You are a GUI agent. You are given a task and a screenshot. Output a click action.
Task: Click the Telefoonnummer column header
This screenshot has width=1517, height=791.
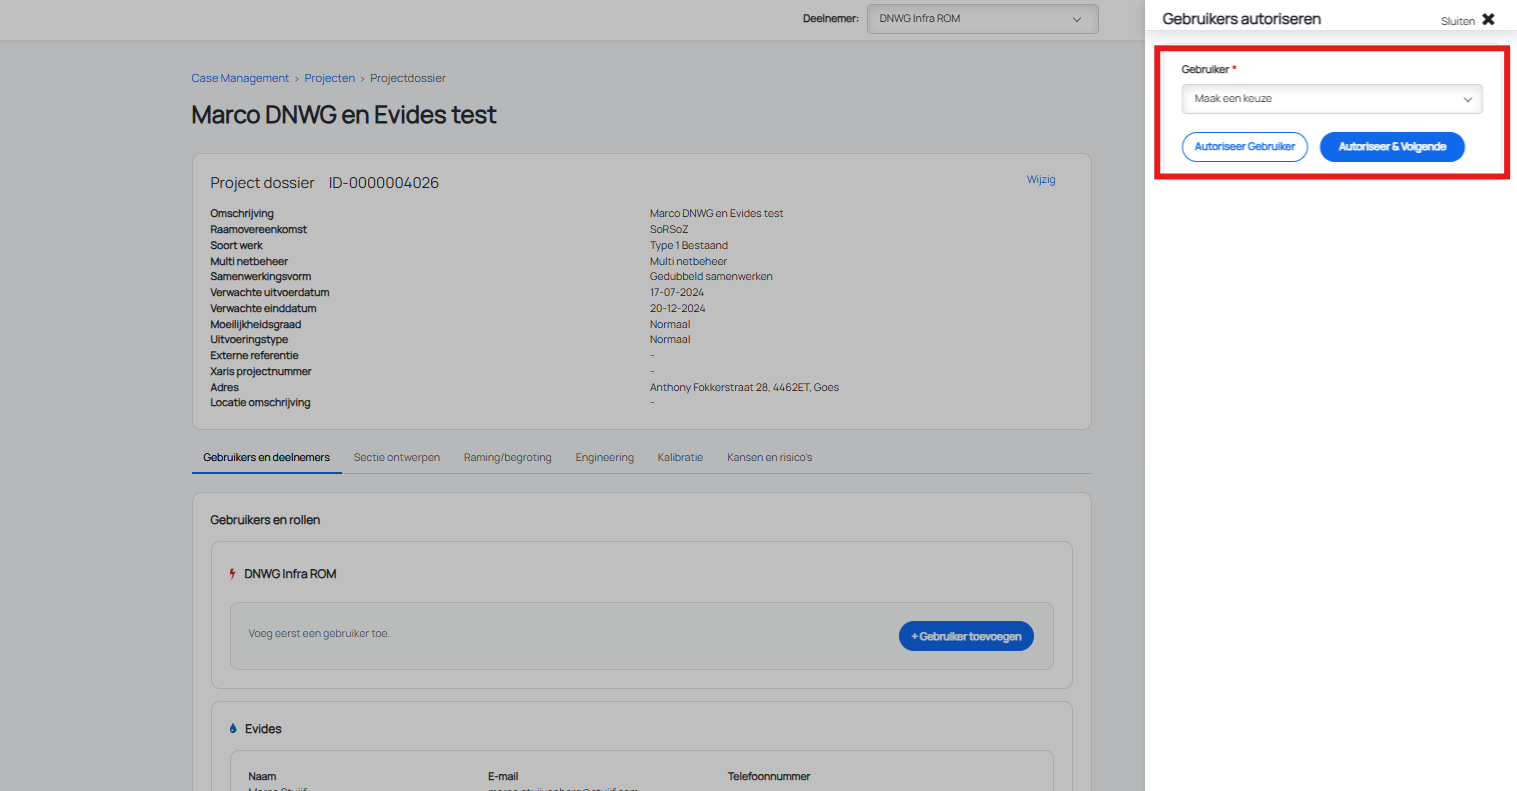[x=769, y=777]
